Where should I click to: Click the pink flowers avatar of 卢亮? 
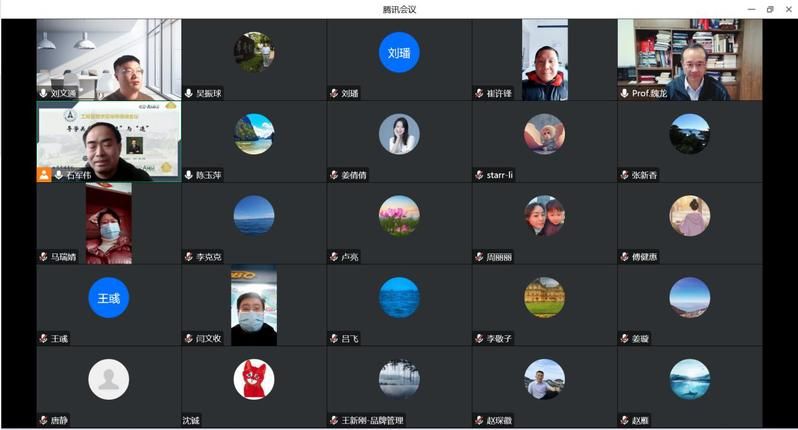point(399,216)
